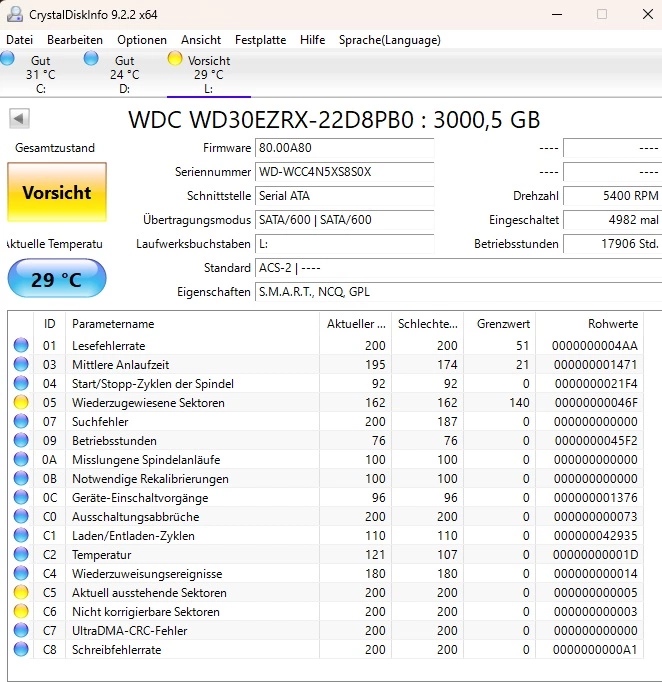Viewport: 662px width, 682px height.
Task: Open the Bearbeiten menu
Action: (x=75, y=40)
